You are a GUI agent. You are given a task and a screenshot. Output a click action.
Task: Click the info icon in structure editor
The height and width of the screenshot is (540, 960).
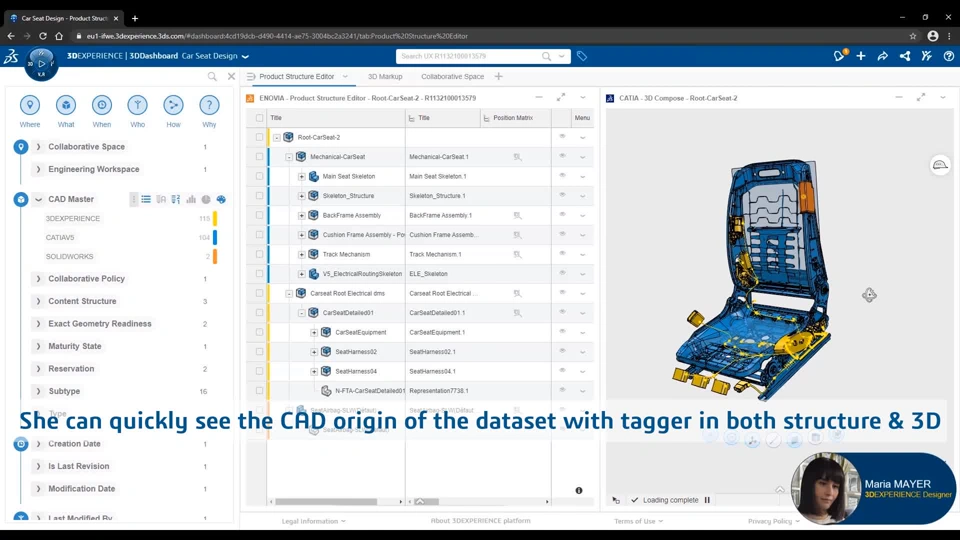tap(579, 490)
